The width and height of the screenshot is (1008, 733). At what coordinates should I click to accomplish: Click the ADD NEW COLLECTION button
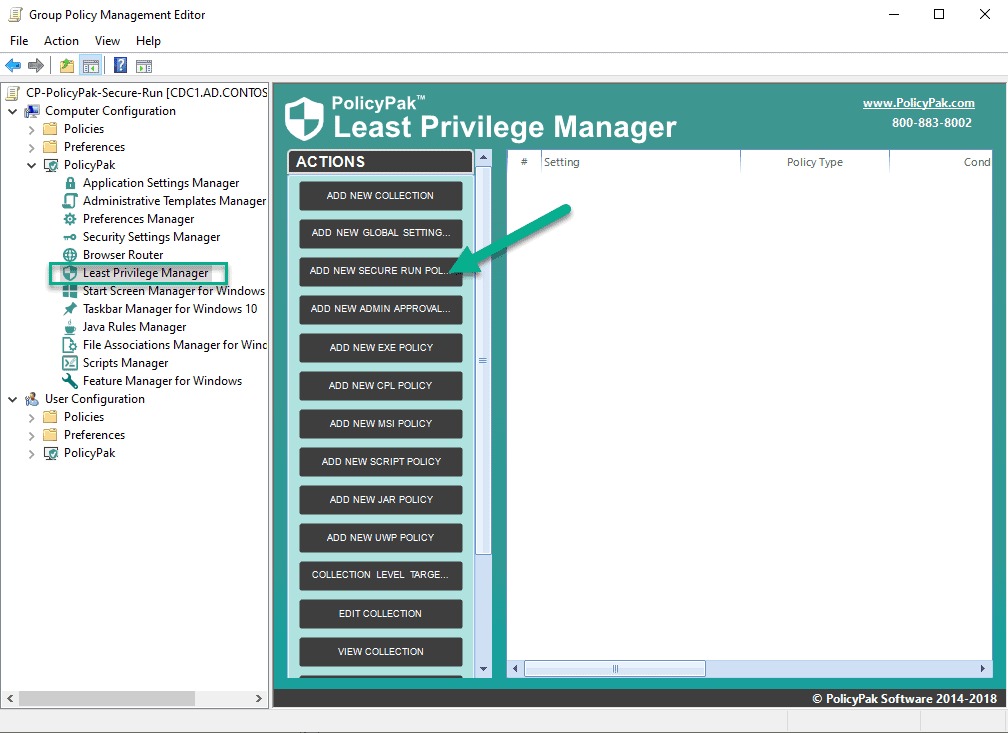click(381, 195)
